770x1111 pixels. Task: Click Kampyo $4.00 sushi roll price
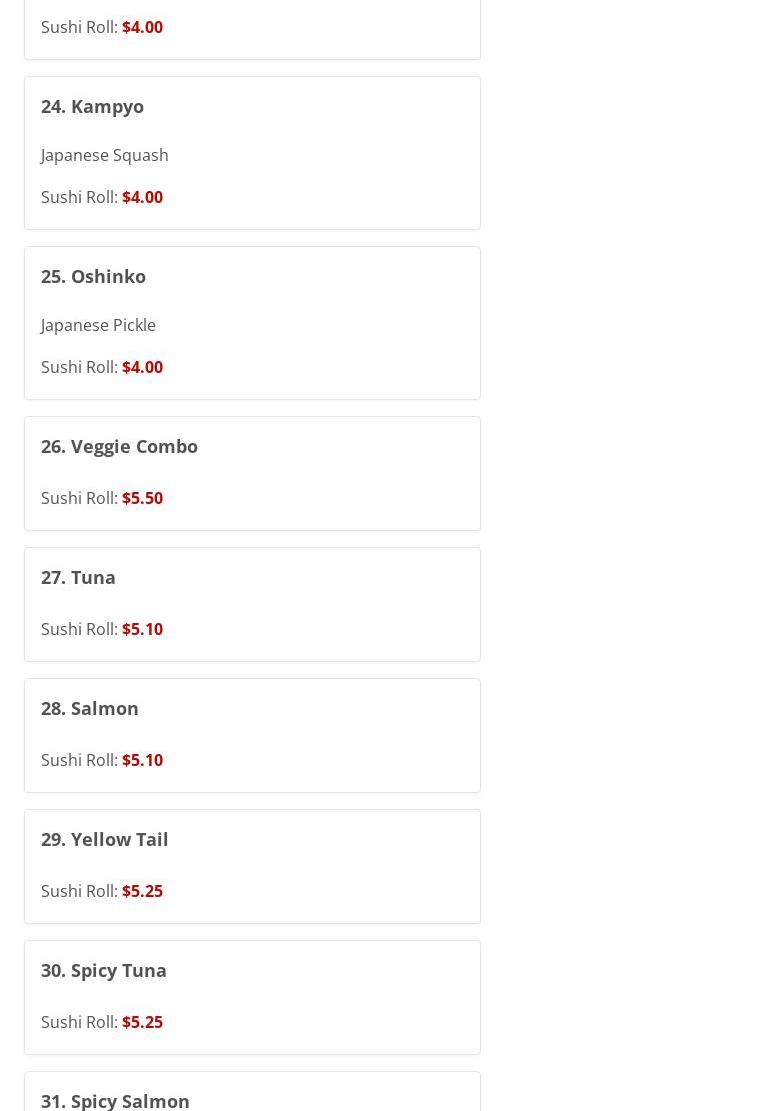point(142,197)
